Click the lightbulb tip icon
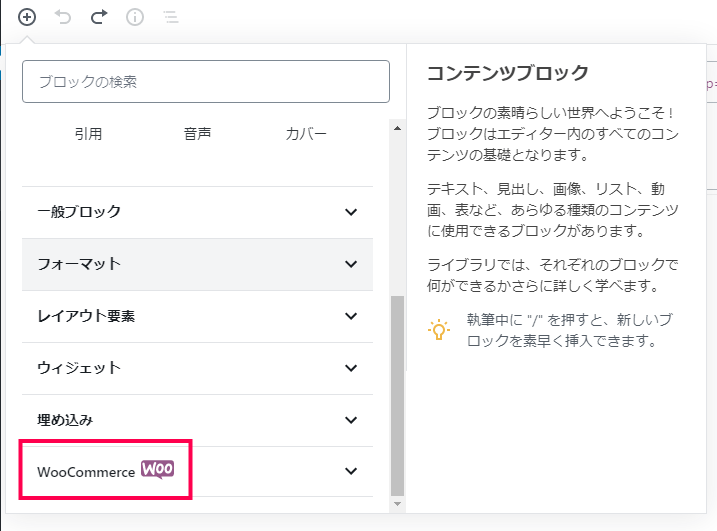 click(439, 330)
